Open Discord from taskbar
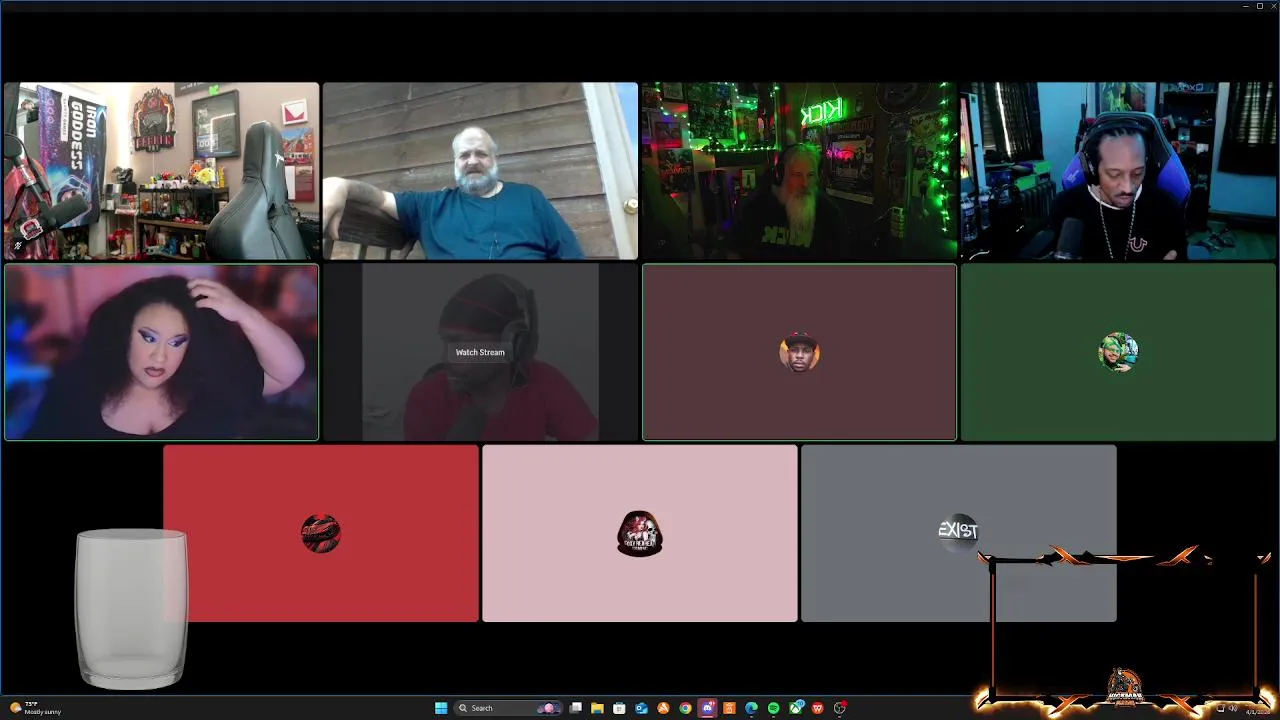Image resolution: width=1280 pixels, height=720 pixels. [707, 708]
